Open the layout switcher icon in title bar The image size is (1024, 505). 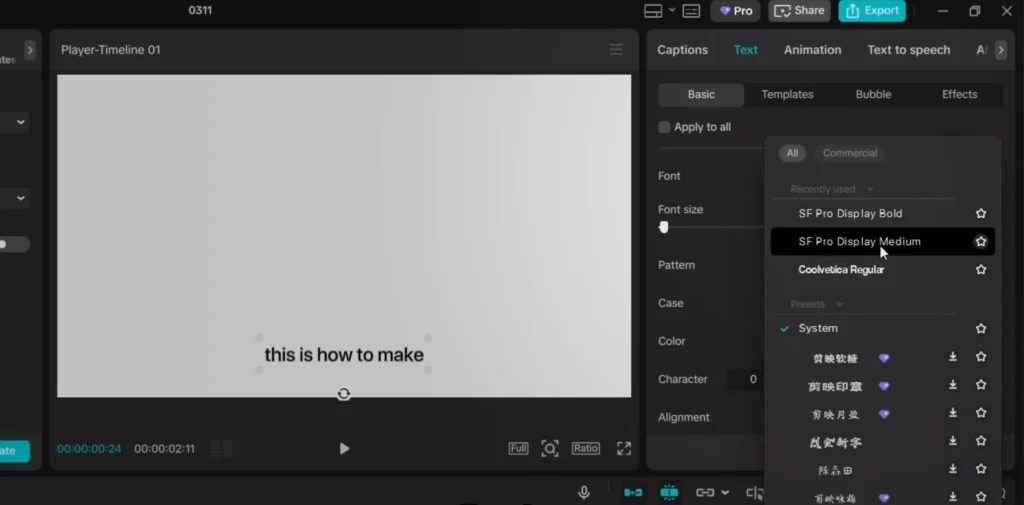tap(653, 11)
